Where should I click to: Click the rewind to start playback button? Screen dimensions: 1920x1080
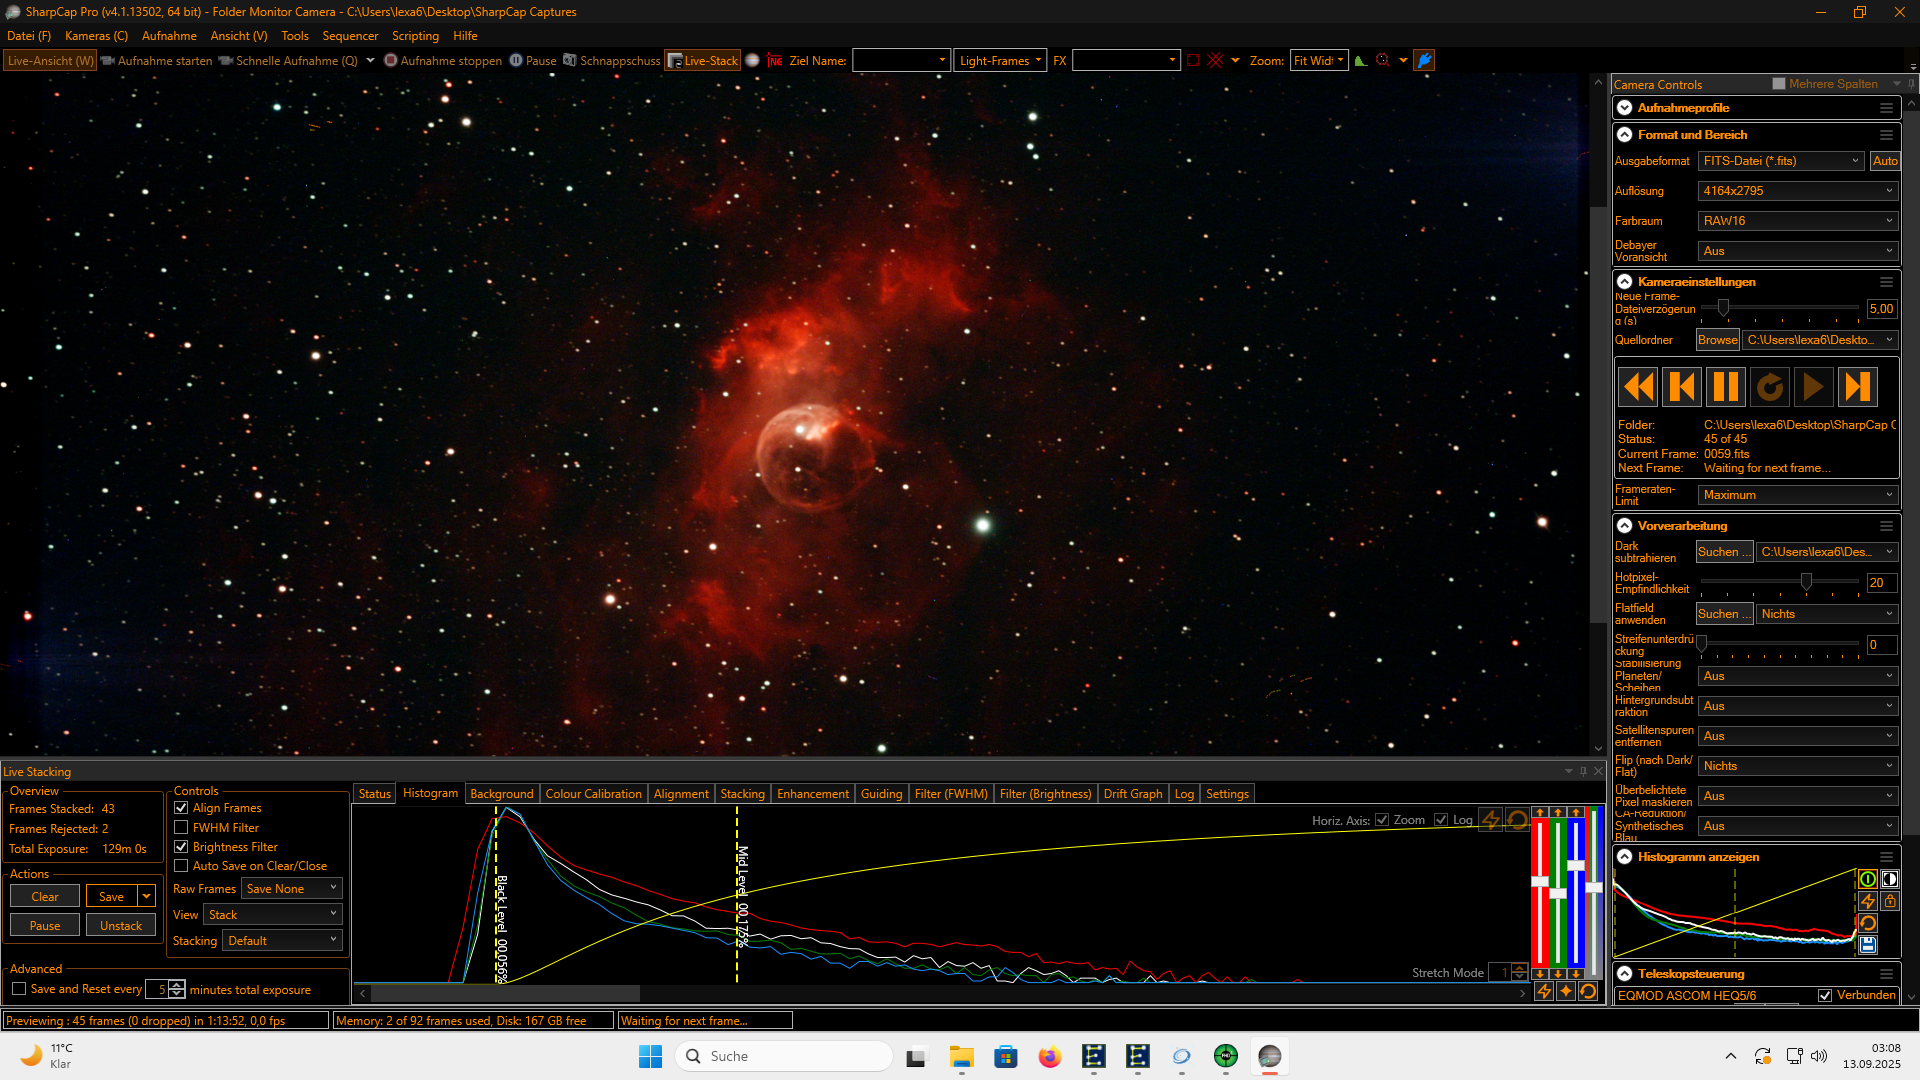[1638, 387]
